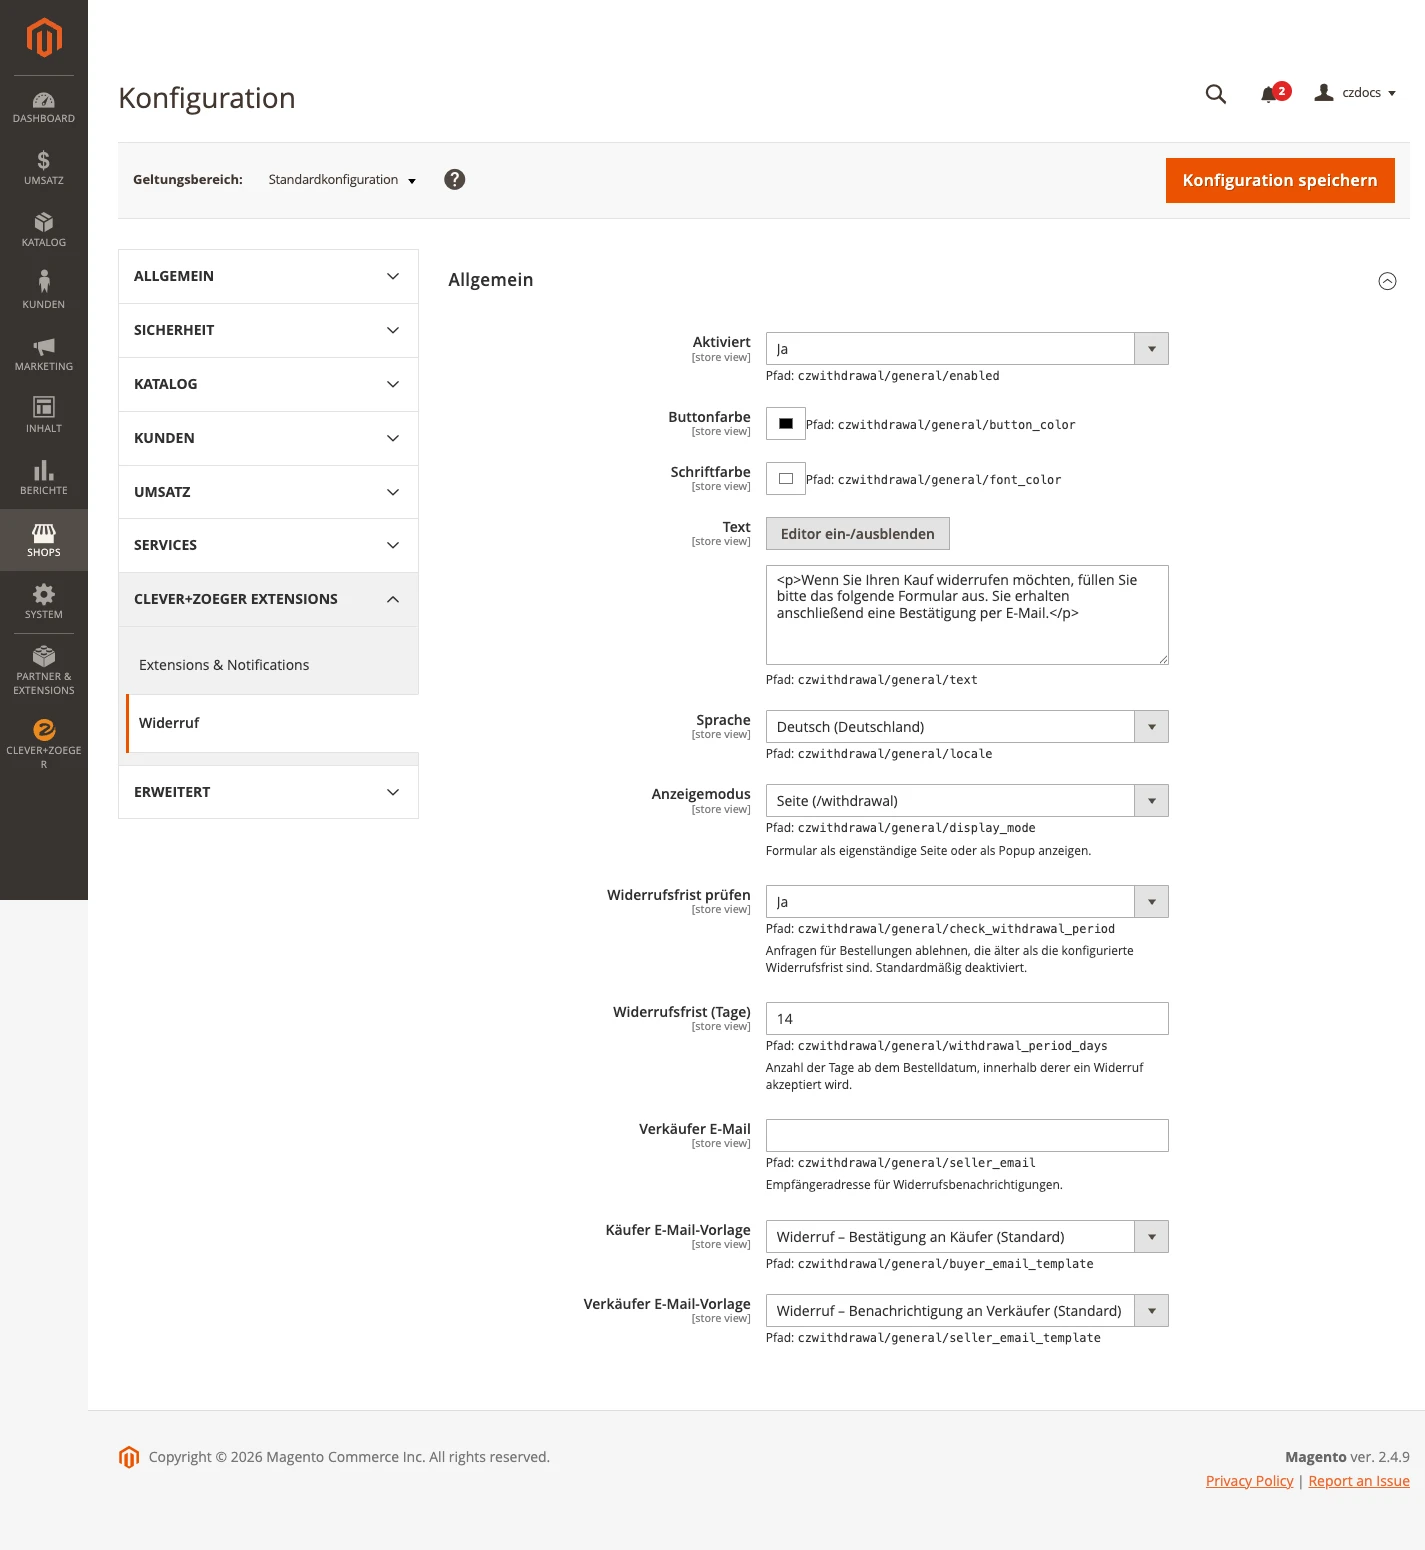Image resolution: width=1425 pixels, height=1550 pixels.
Task: Open the Sprache language dropdown
Action: (x=967, y=727)
